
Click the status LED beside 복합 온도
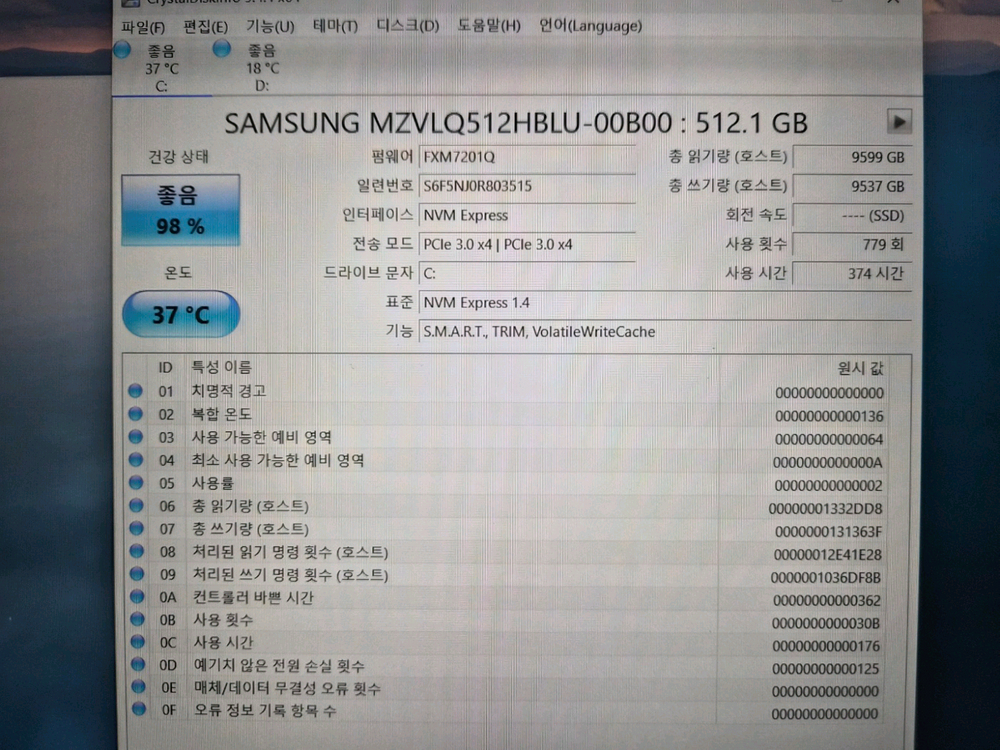point(135,413)
